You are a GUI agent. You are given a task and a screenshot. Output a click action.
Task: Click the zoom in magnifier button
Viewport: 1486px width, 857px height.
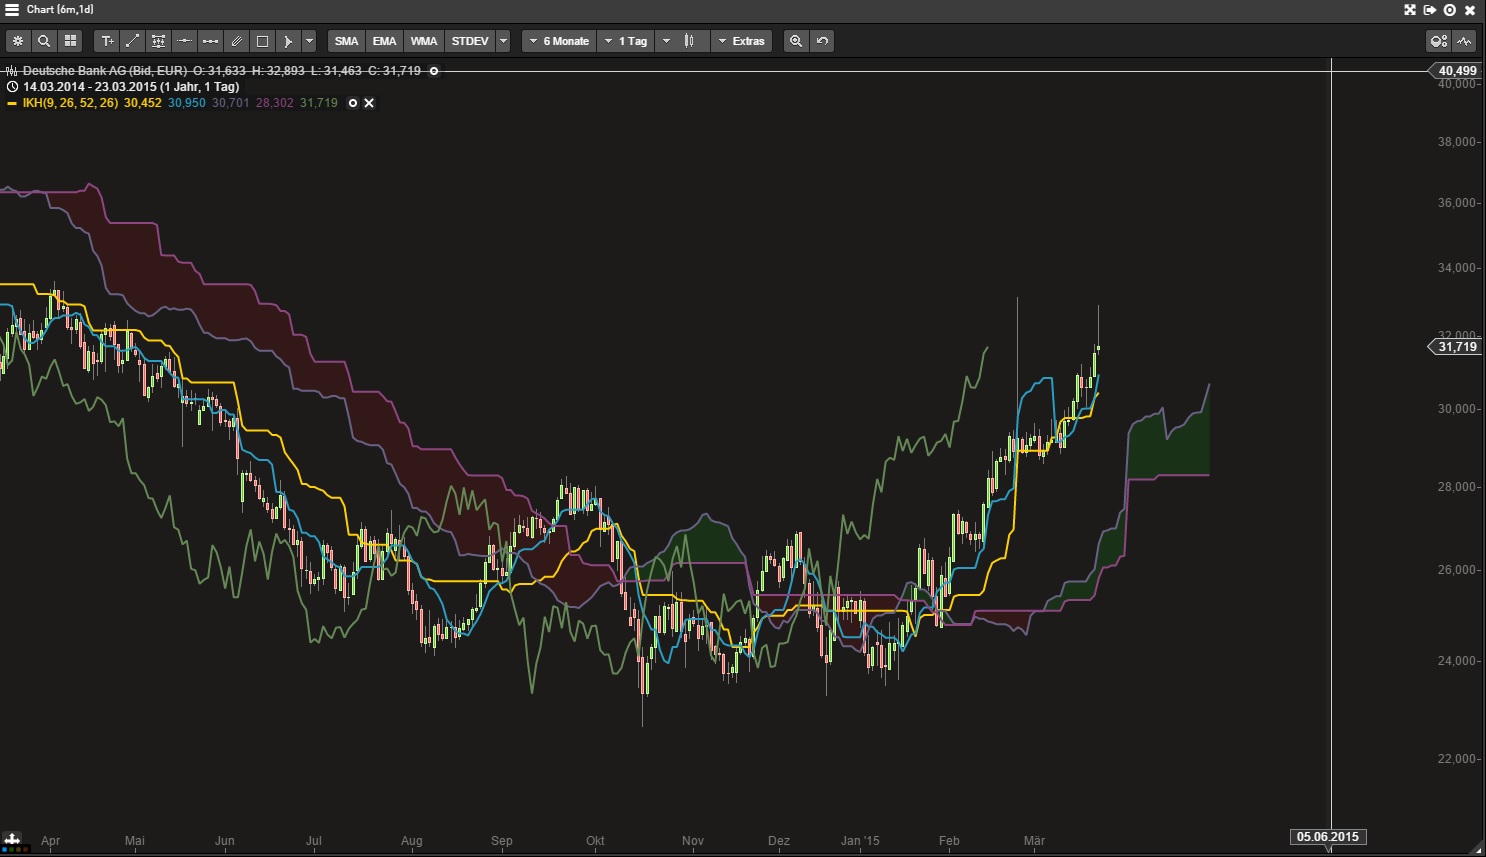coord(796,41)
